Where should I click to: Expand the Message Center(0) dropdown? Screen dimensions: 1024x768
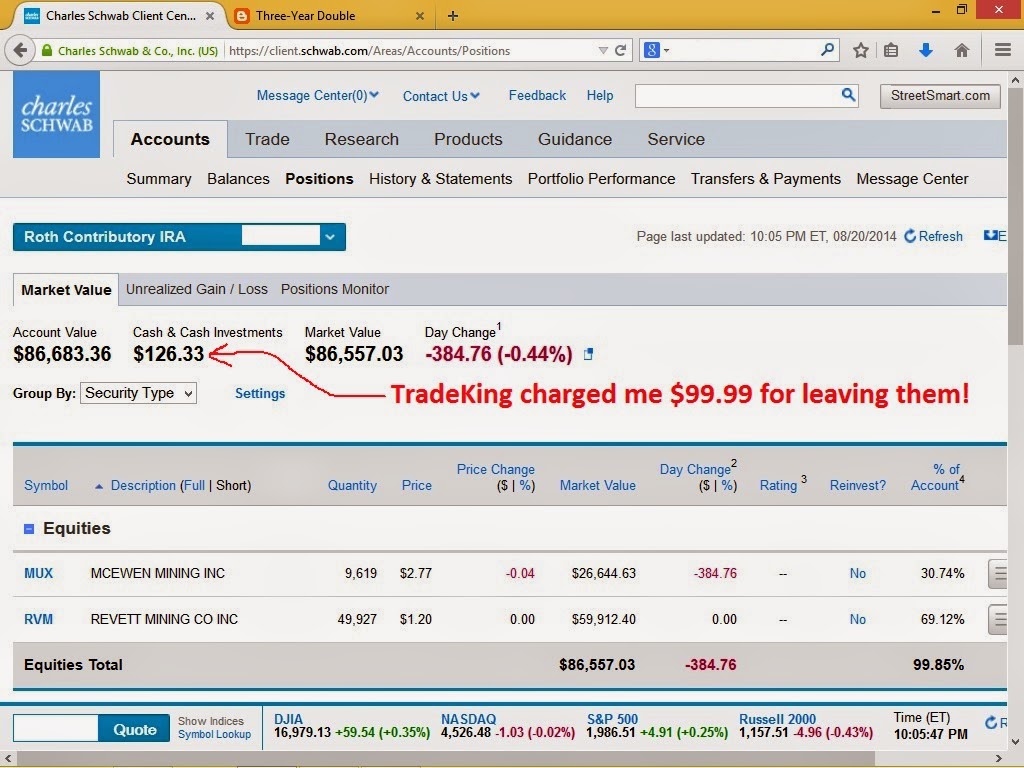pyautogui.click(x=317, y=95)
